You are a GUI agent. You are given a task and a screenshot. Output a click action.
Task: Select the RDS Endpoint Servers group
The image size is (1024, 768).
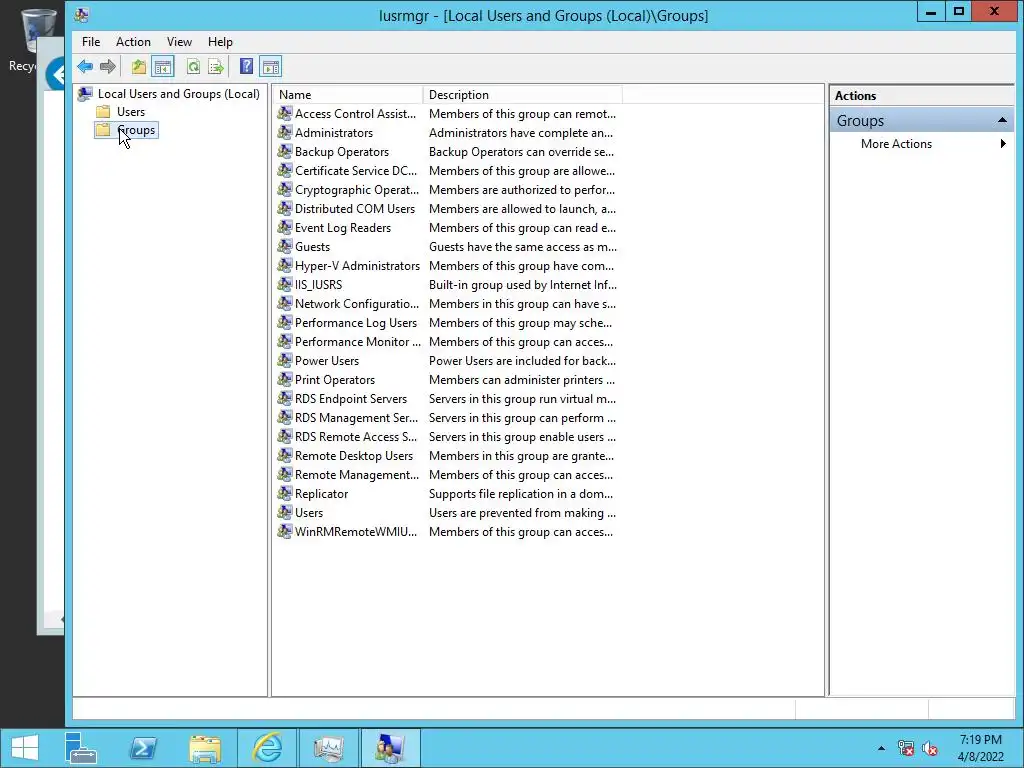[351, 398]
